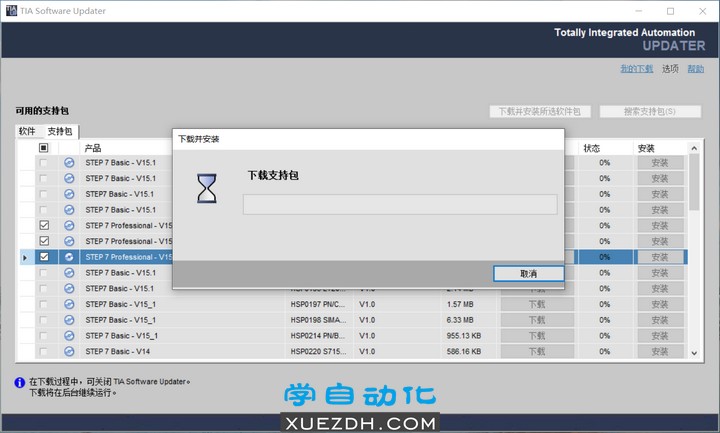Click the 安装 button in the HSP0214 row
Screen dimensions: 720x433
click(660, 336)
